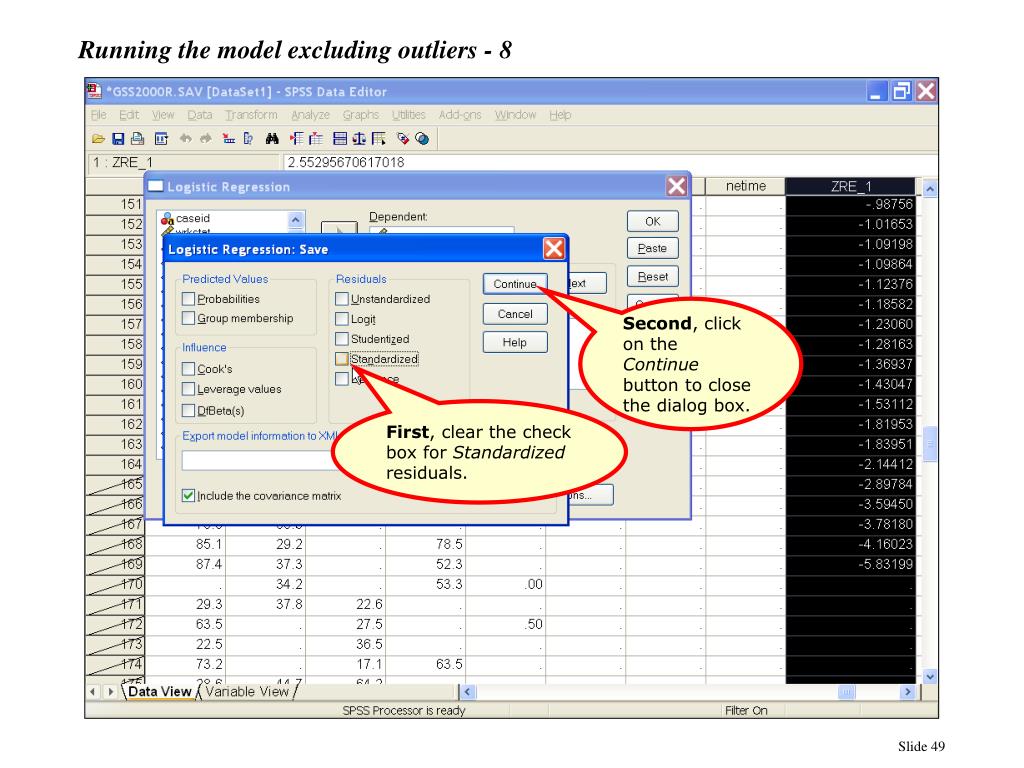This screenshot has height=768, width=1024.
Task: Click the Go to Case toolbar icon
Action: [229, 138]
